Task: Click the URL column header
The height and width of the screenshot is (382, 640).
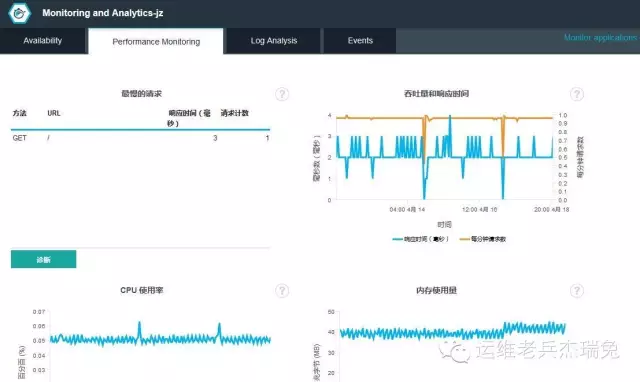Action: pos(54,113)
